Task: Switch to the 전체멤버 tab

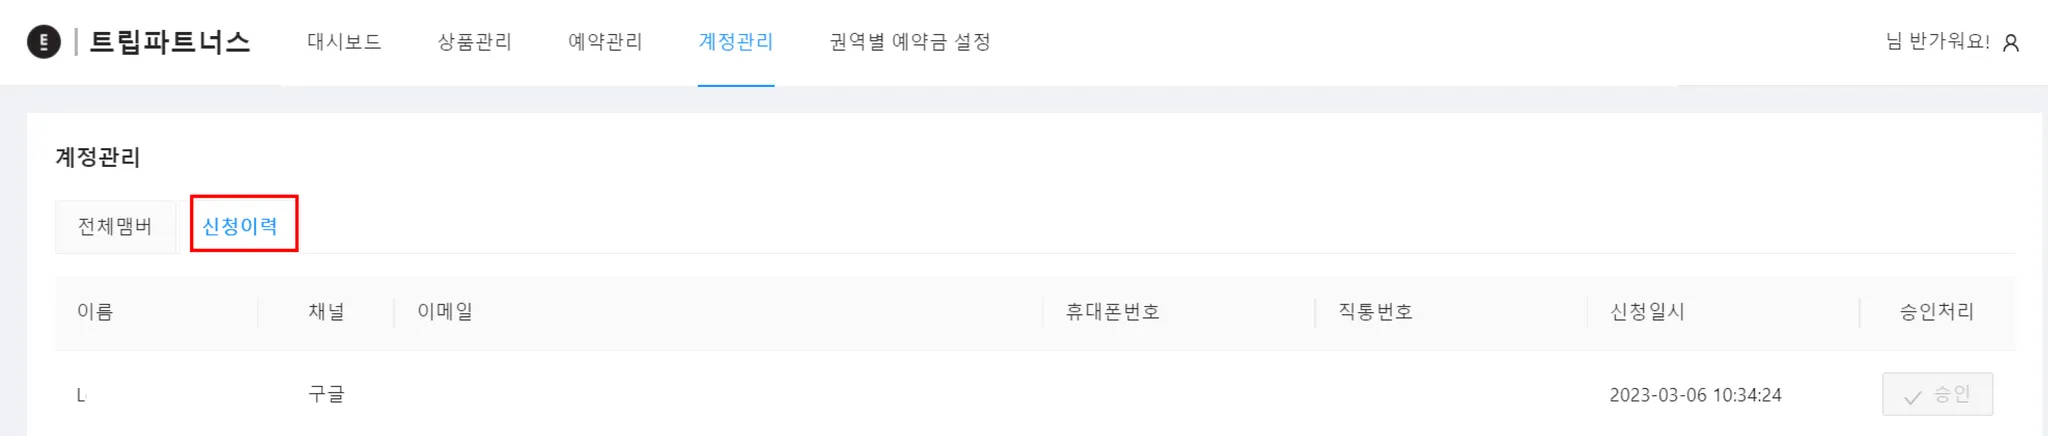Action: coord(115,227)
